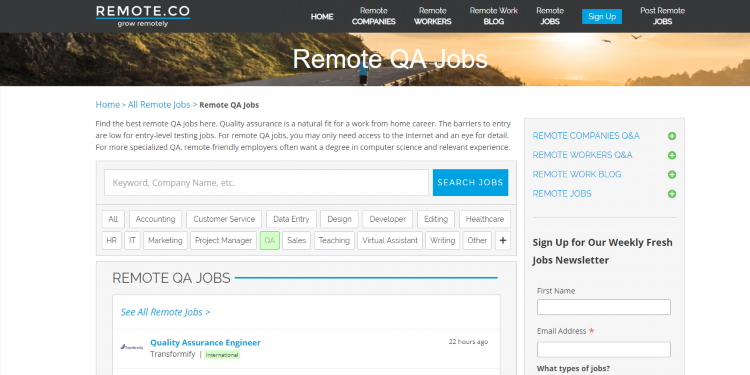Open the See All Remote Jobs link
Screen dimensions: 750x375
pos(165,312)
